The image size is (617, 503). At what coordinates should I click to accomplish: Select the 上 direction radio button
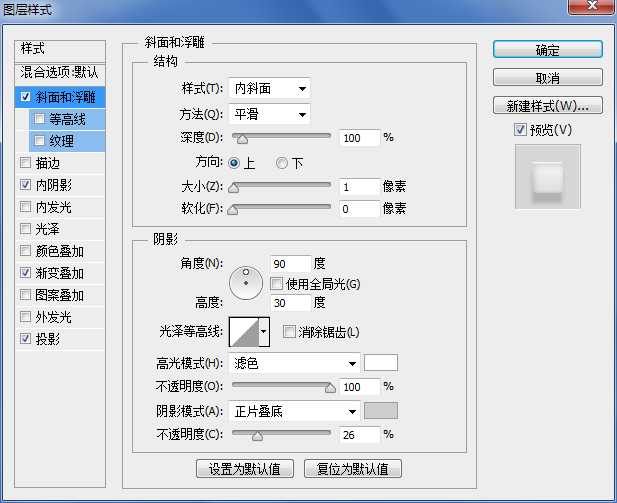234,163
